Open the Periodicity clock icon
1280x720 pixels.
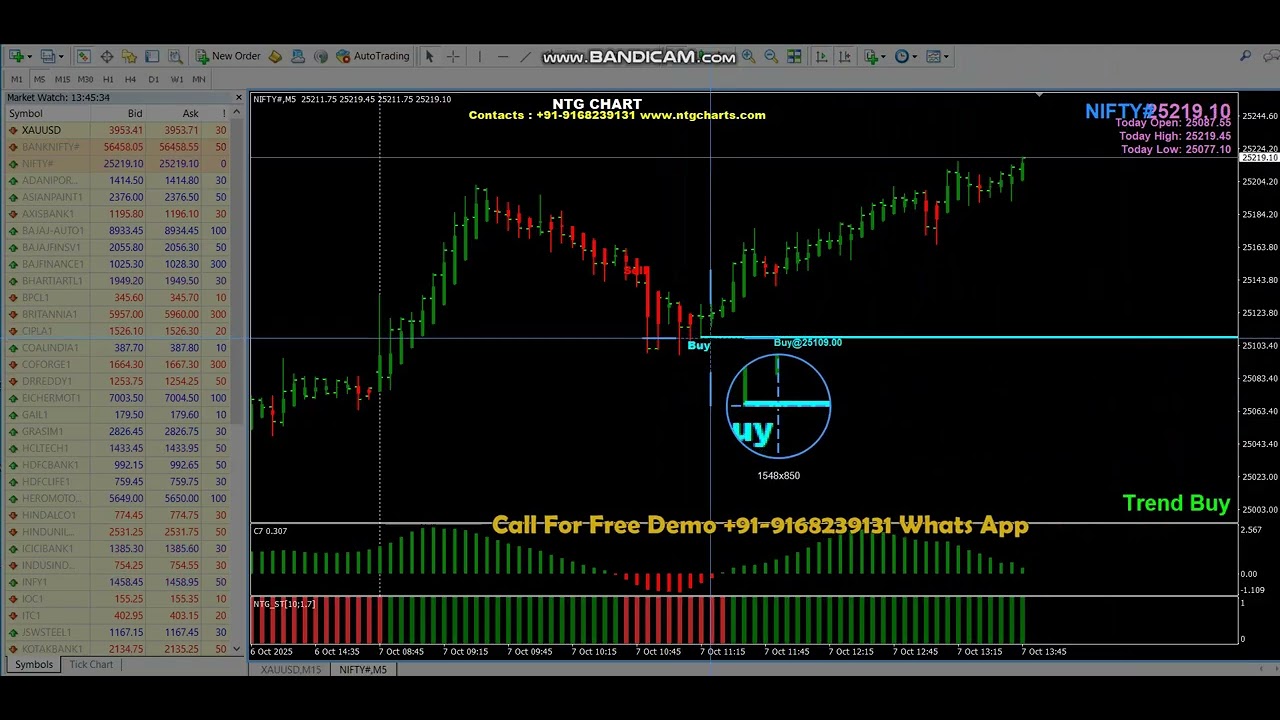click(x=902, y=56)
